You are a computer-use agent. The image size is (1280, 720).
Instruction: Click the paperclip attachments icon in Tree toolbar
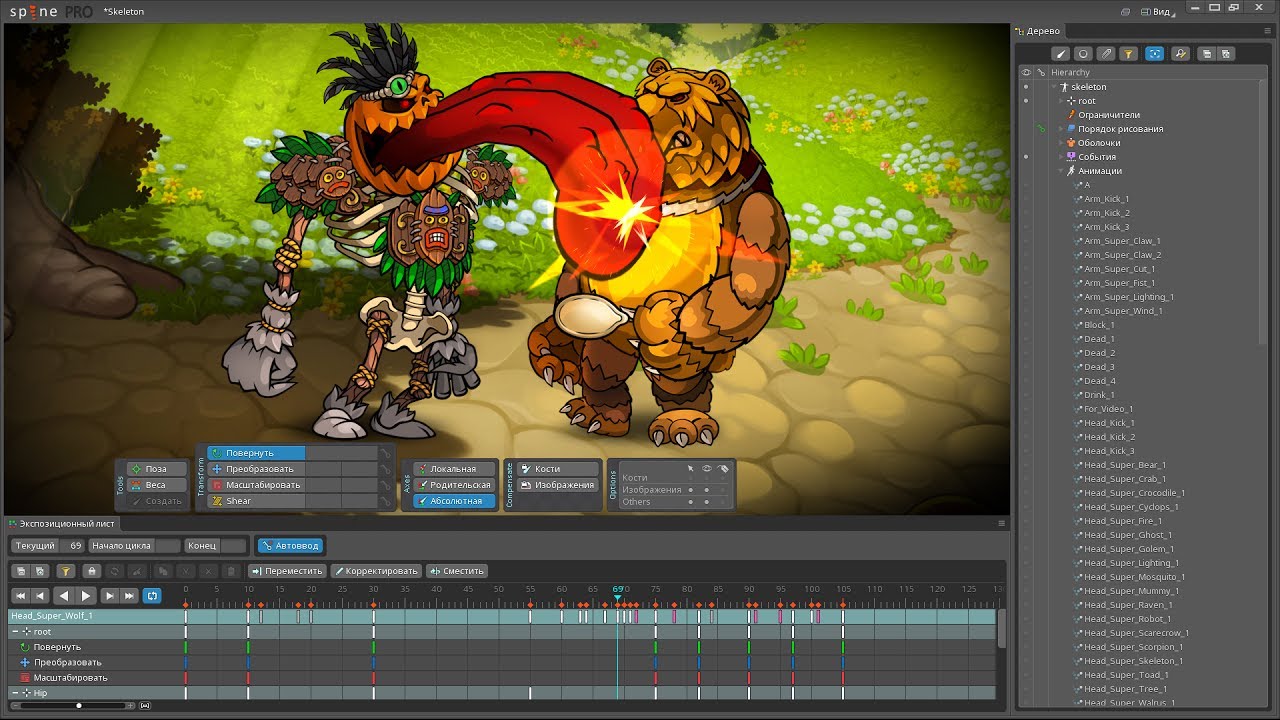pyautogui.click(x=1106, y=54)
